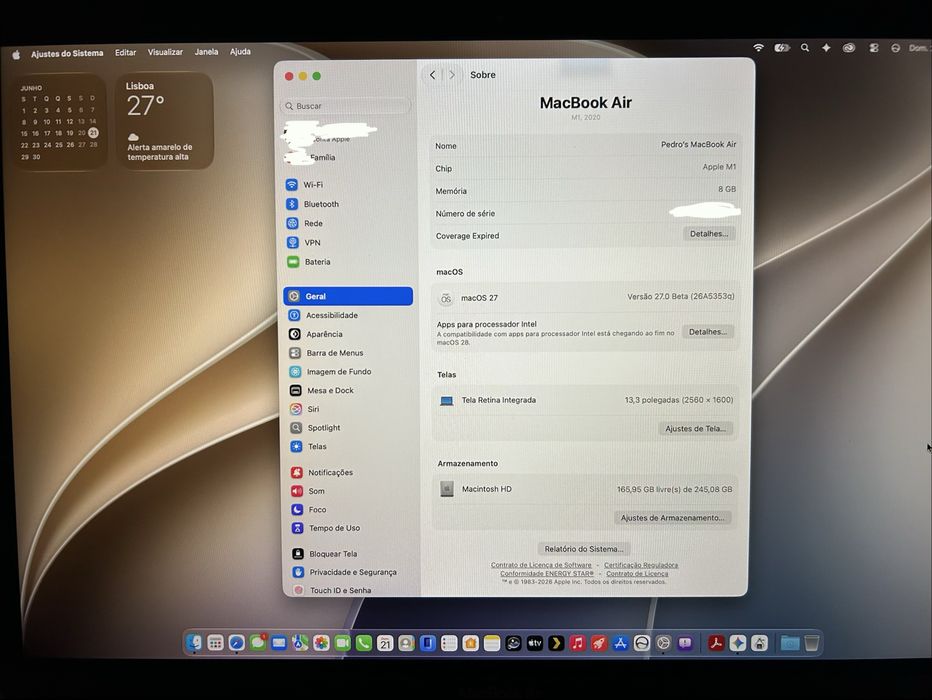Click the Creative Cloud menu bar icon
Viewport: 932px width, 700px height.
[849, 48]
